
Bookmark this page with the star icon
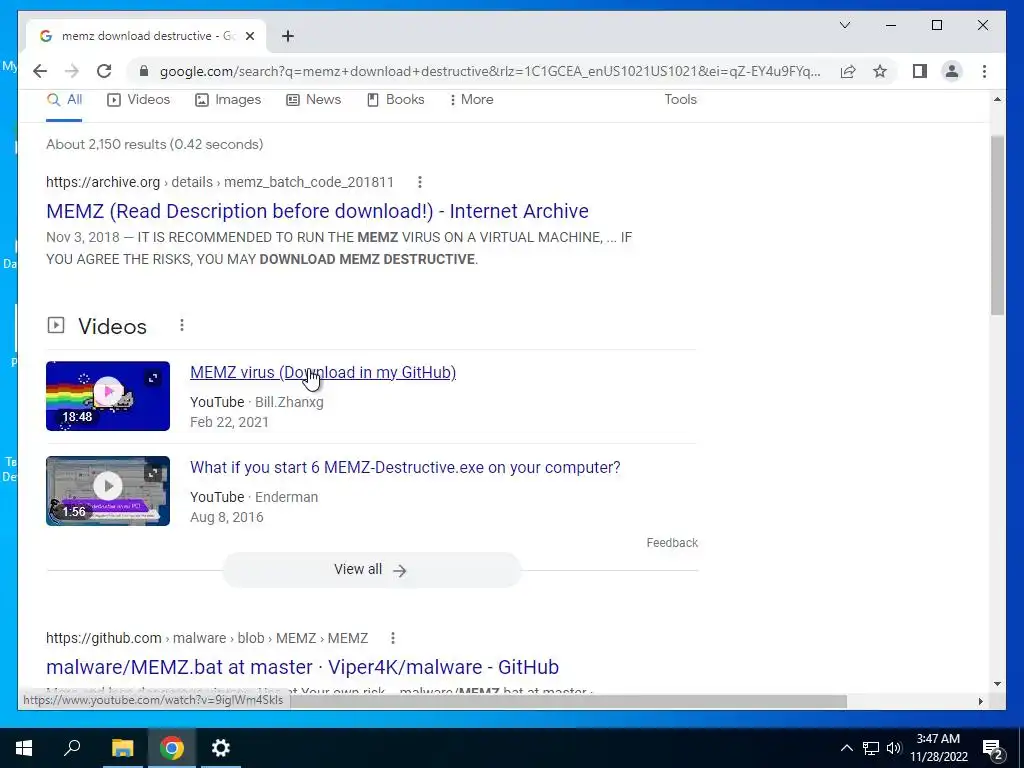880,71
